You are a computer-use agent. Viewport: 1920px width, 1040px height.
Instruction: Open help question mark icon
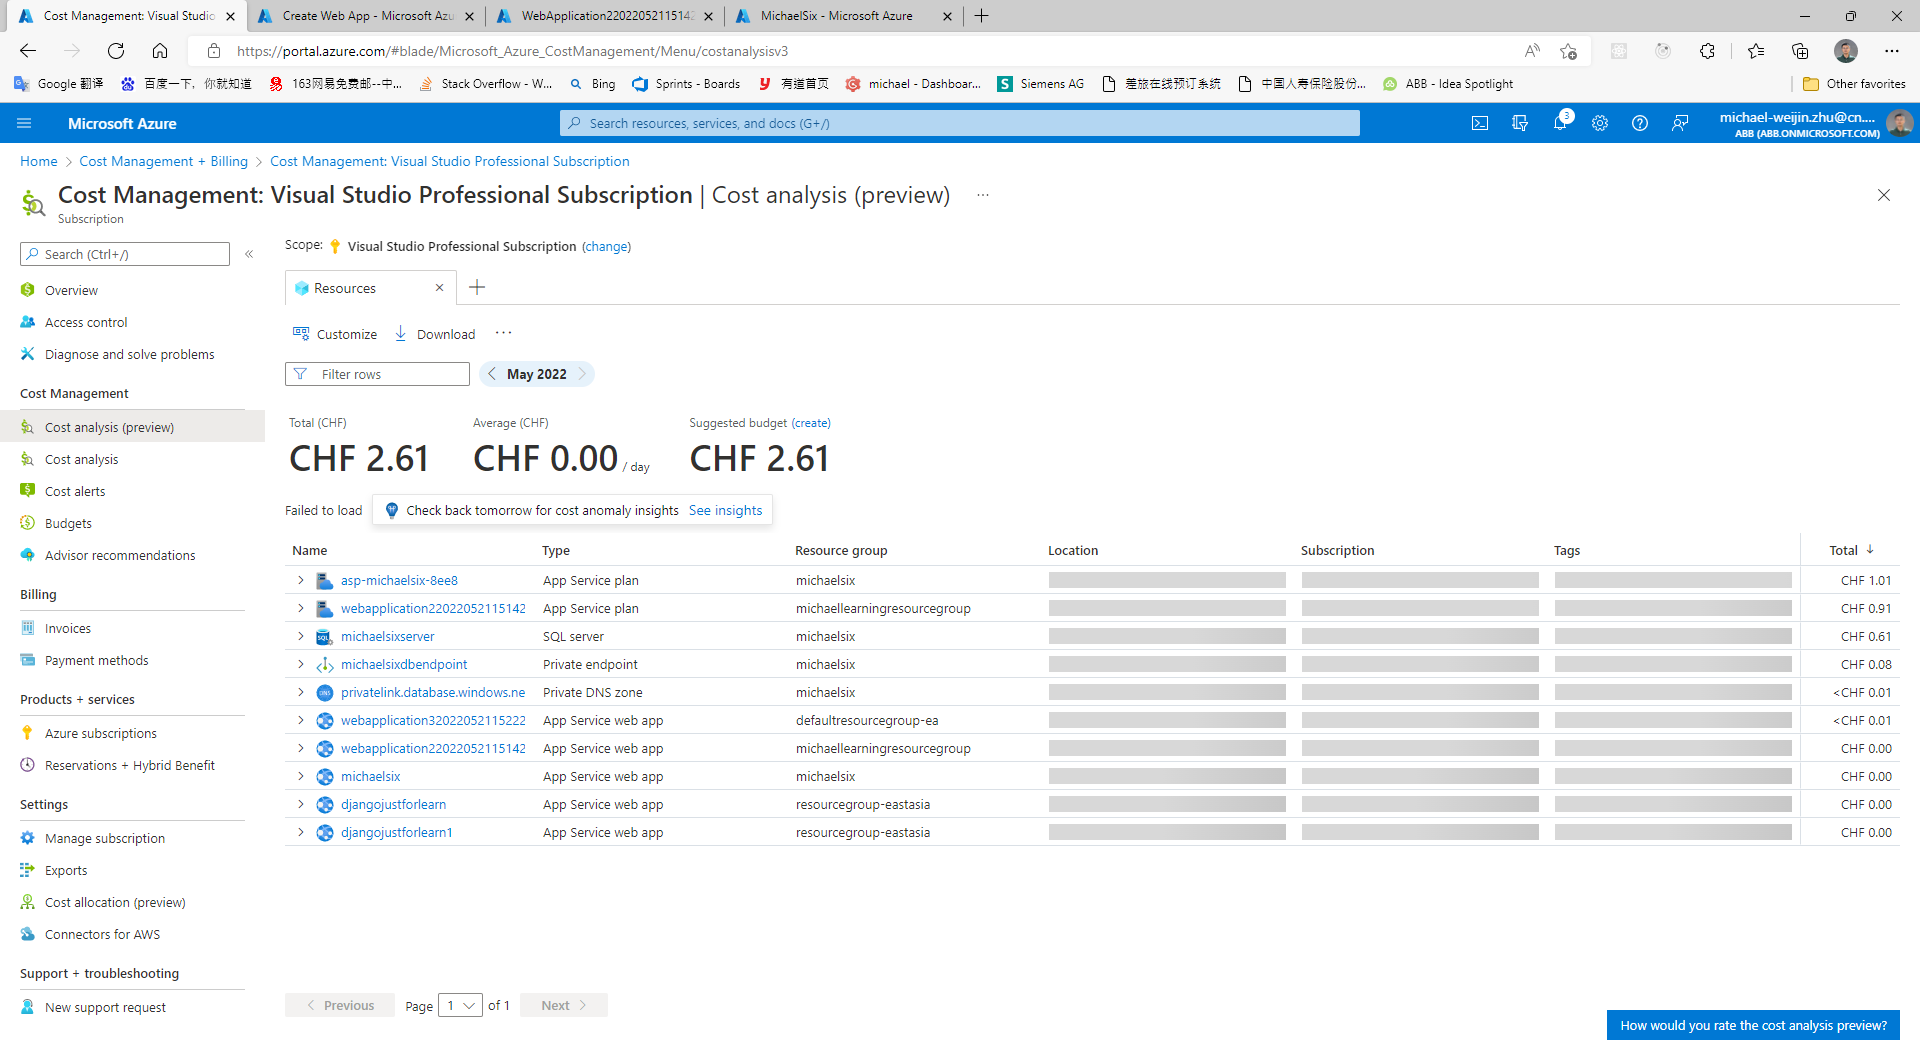1640,123
